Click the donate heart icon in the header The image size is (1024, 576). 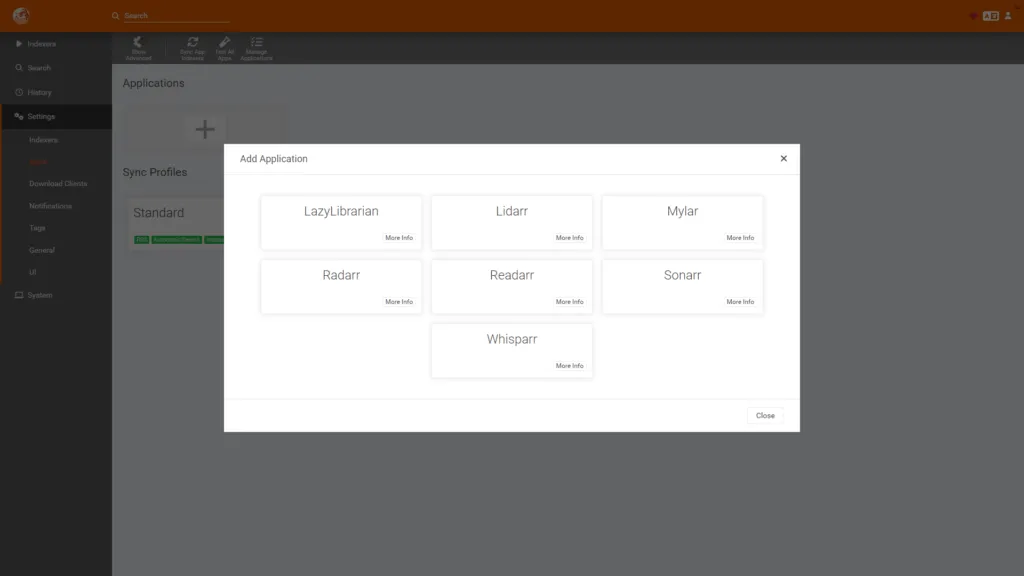973,16
